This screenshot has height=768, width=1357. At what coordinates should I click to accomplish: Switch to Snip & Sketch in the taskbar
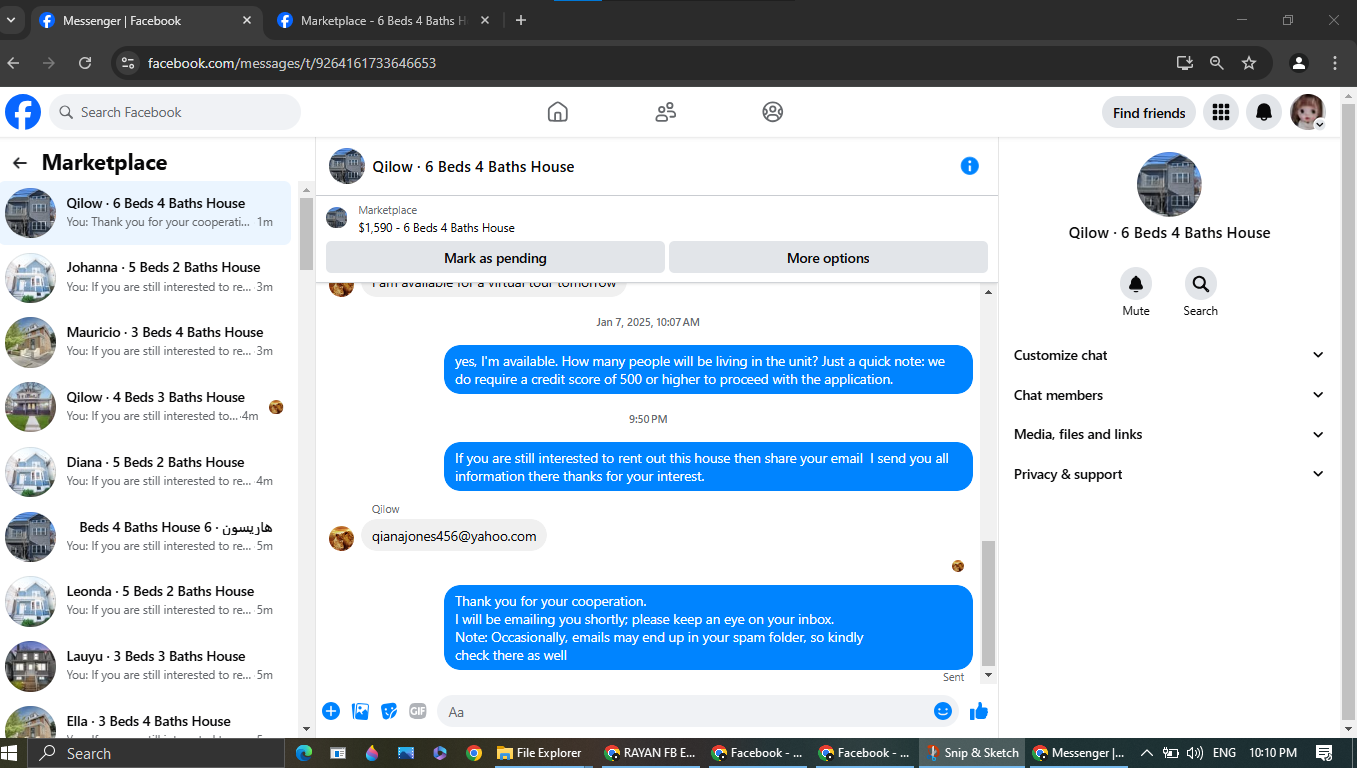(x=972, y=753)
